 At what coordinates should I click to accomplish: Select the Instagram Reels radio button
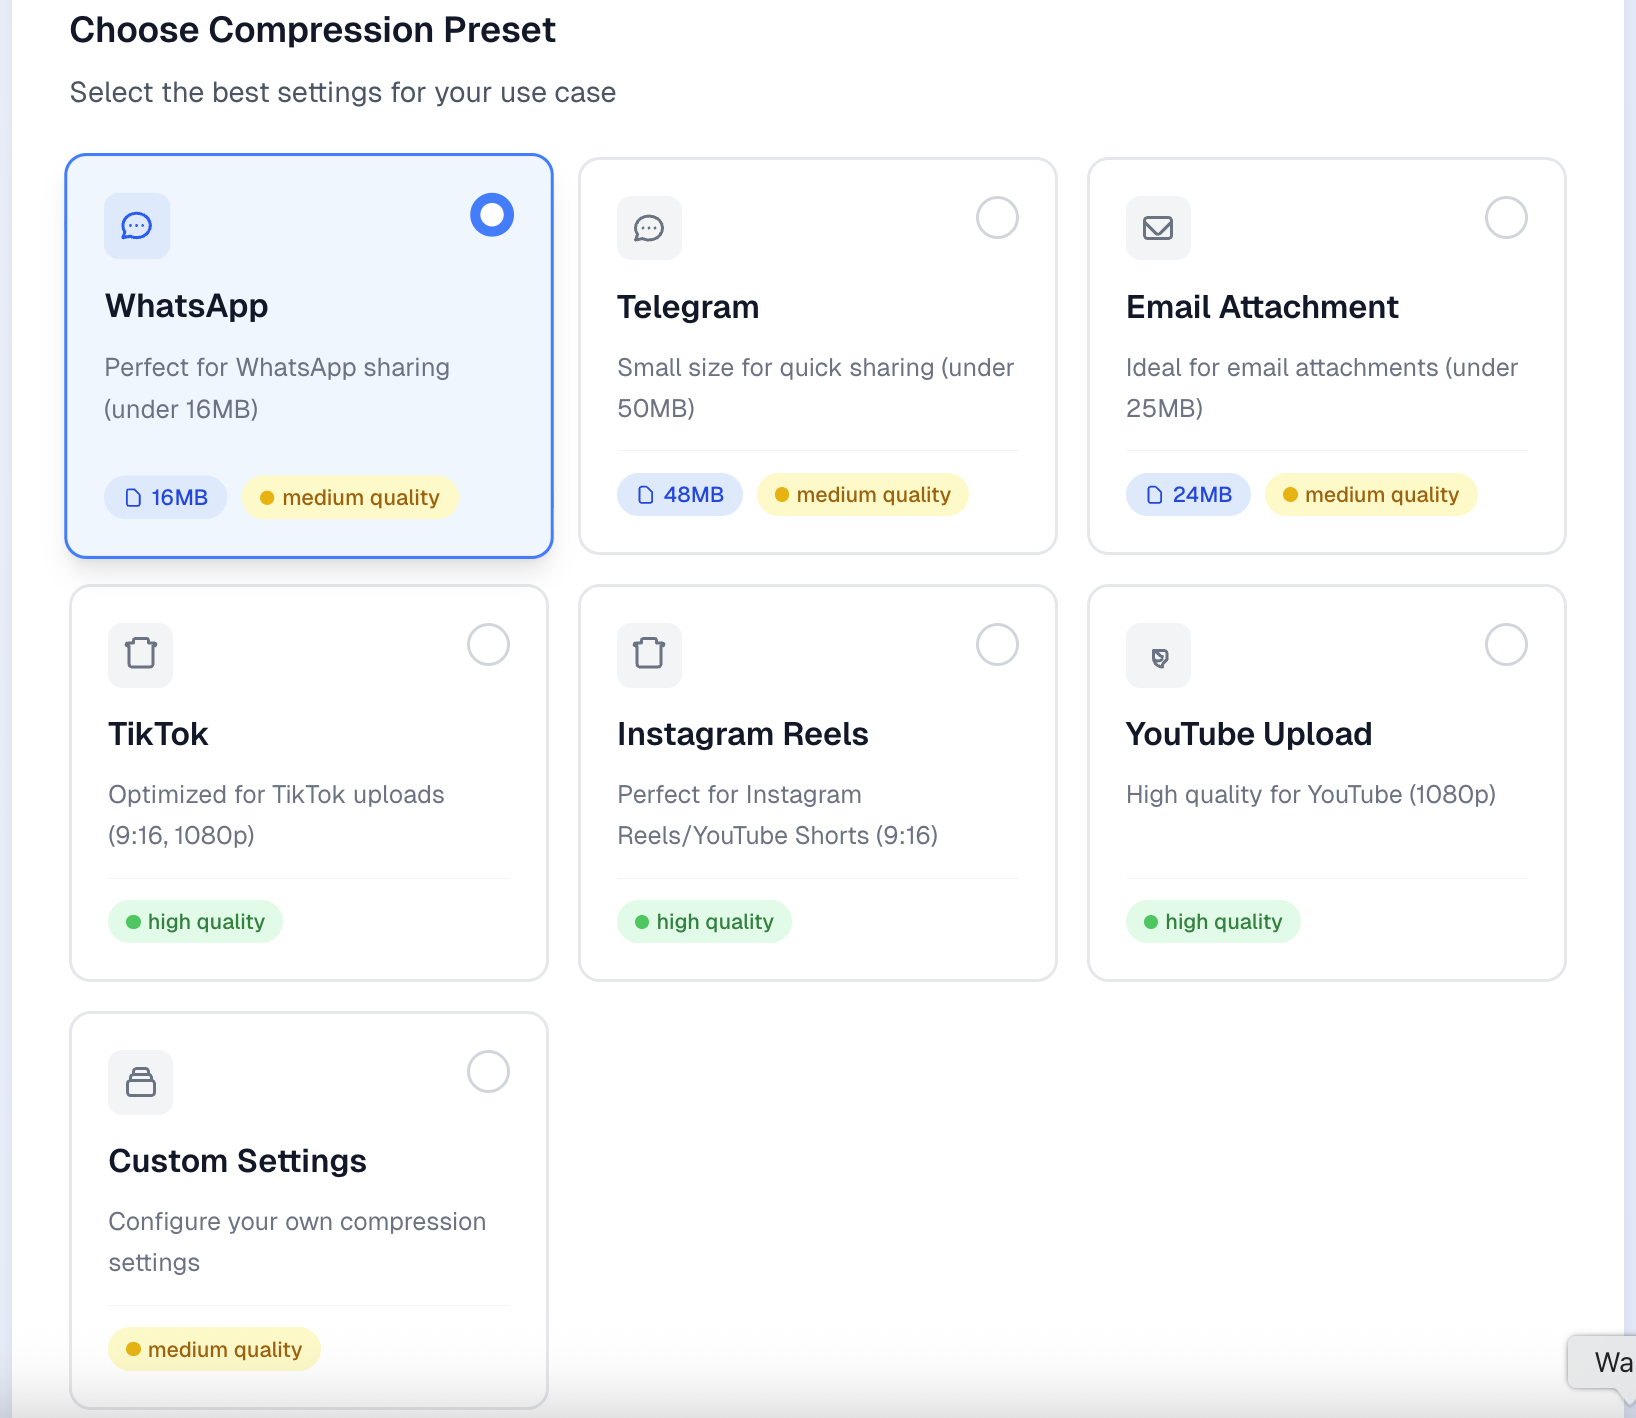pyautogui.click(x=997, y=644)
